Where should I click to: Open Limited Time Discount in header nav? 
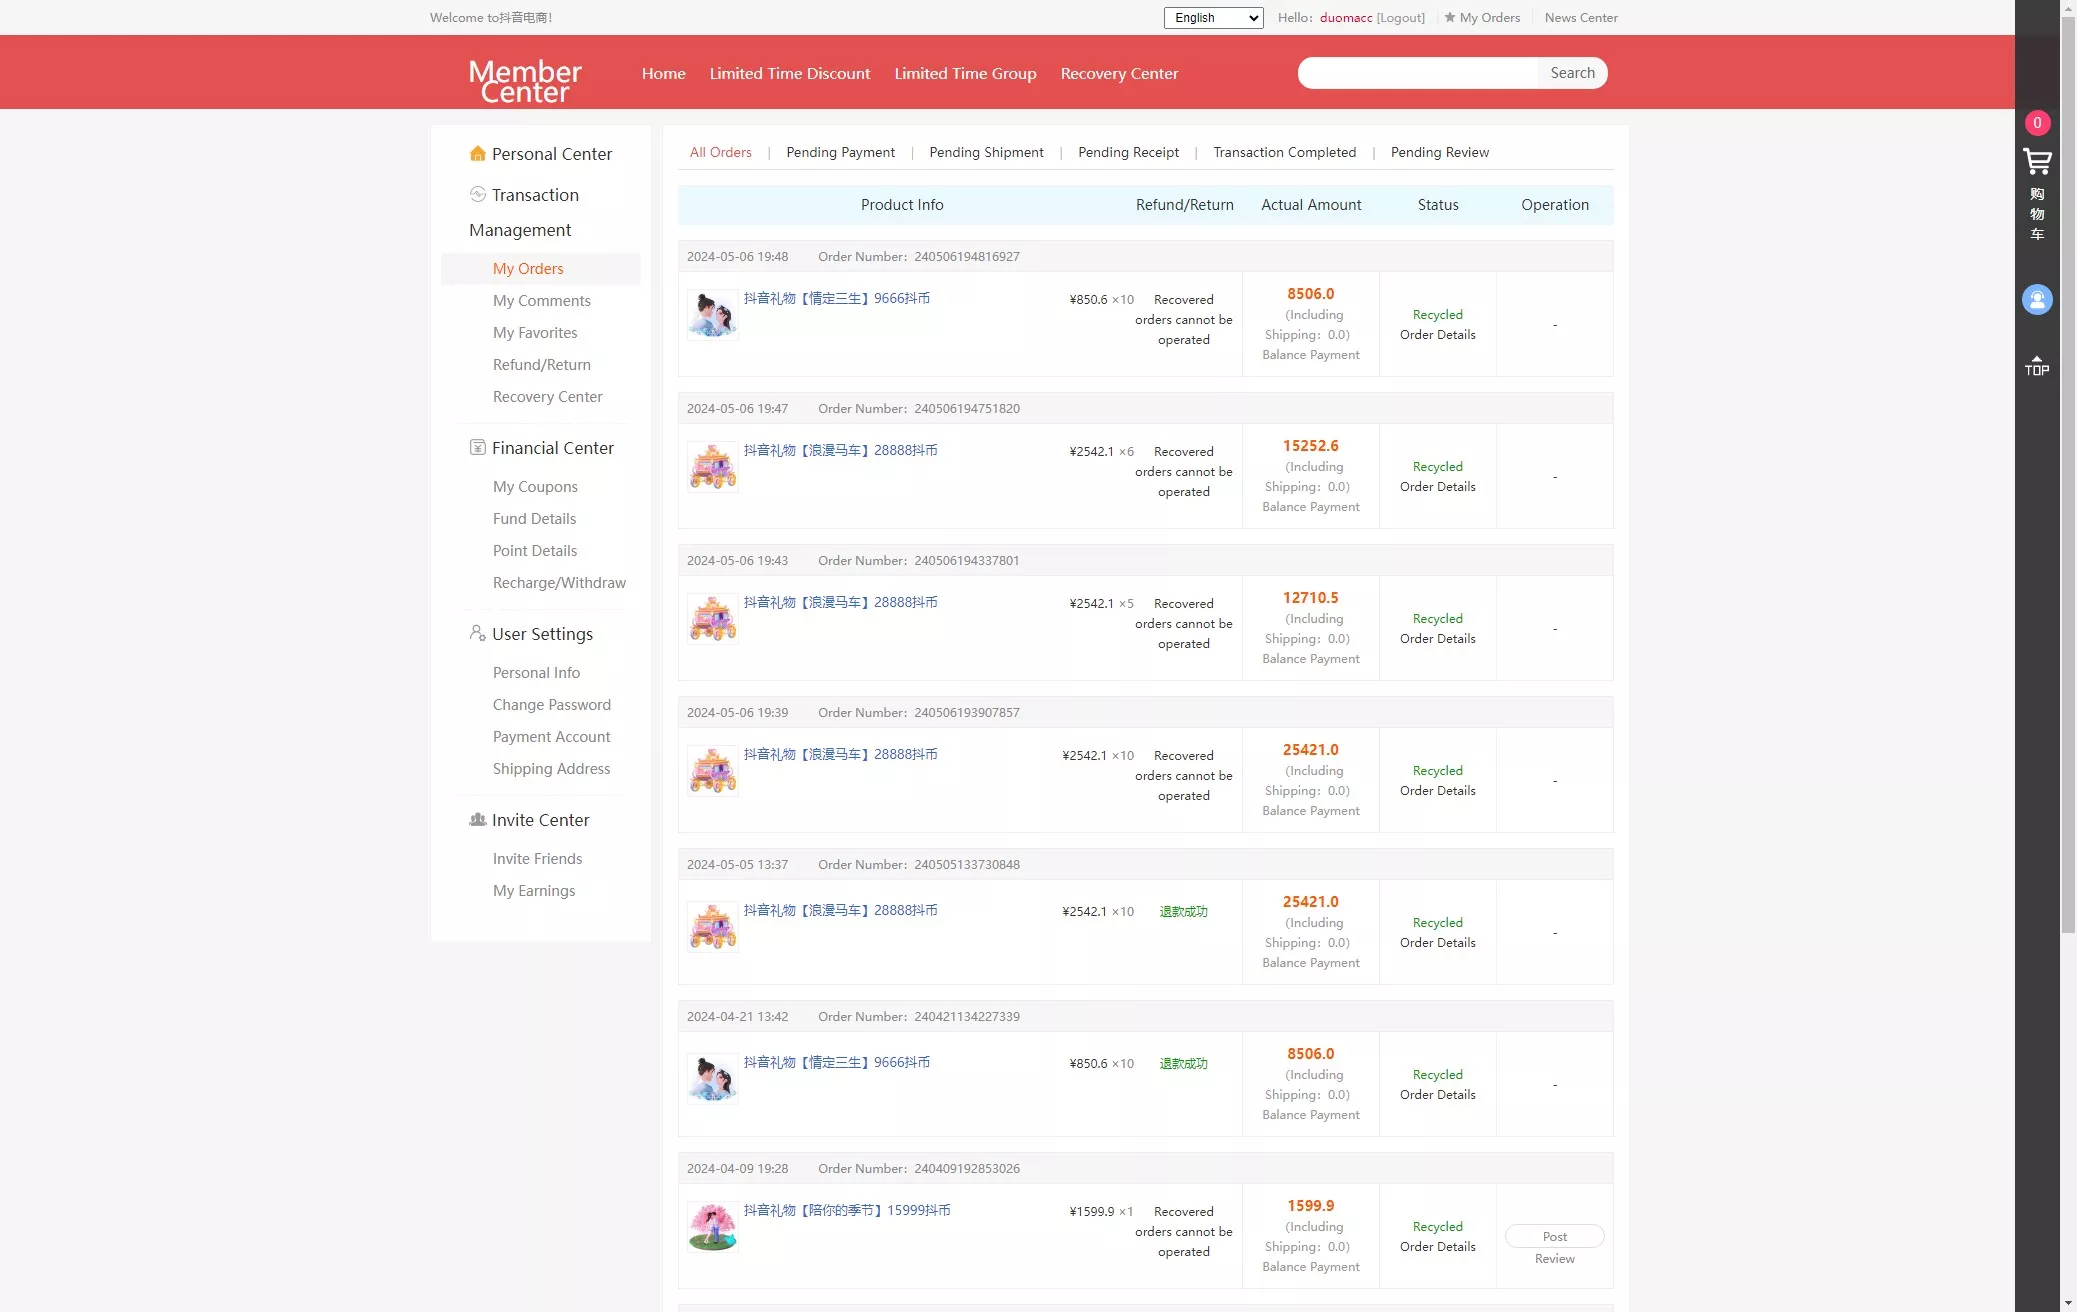789,74
